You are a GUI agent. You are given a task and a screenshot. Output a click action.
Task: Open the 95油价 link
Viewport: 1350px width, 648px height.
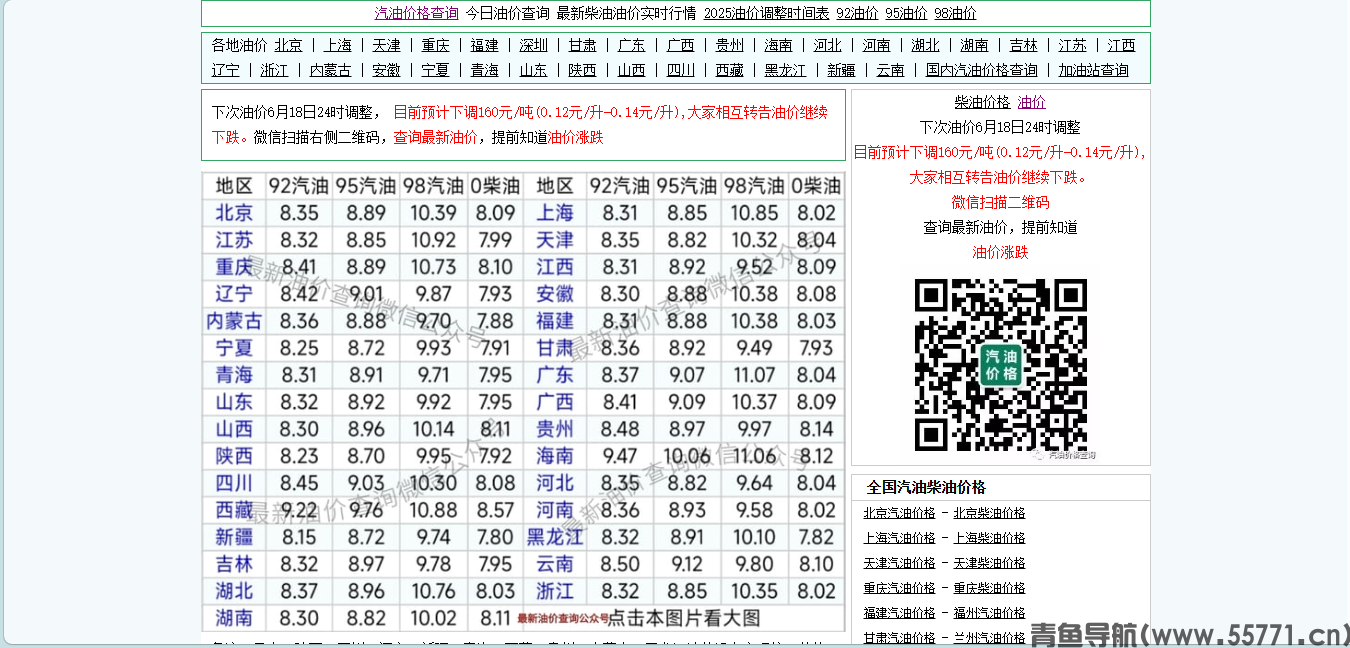click(906, 13)
